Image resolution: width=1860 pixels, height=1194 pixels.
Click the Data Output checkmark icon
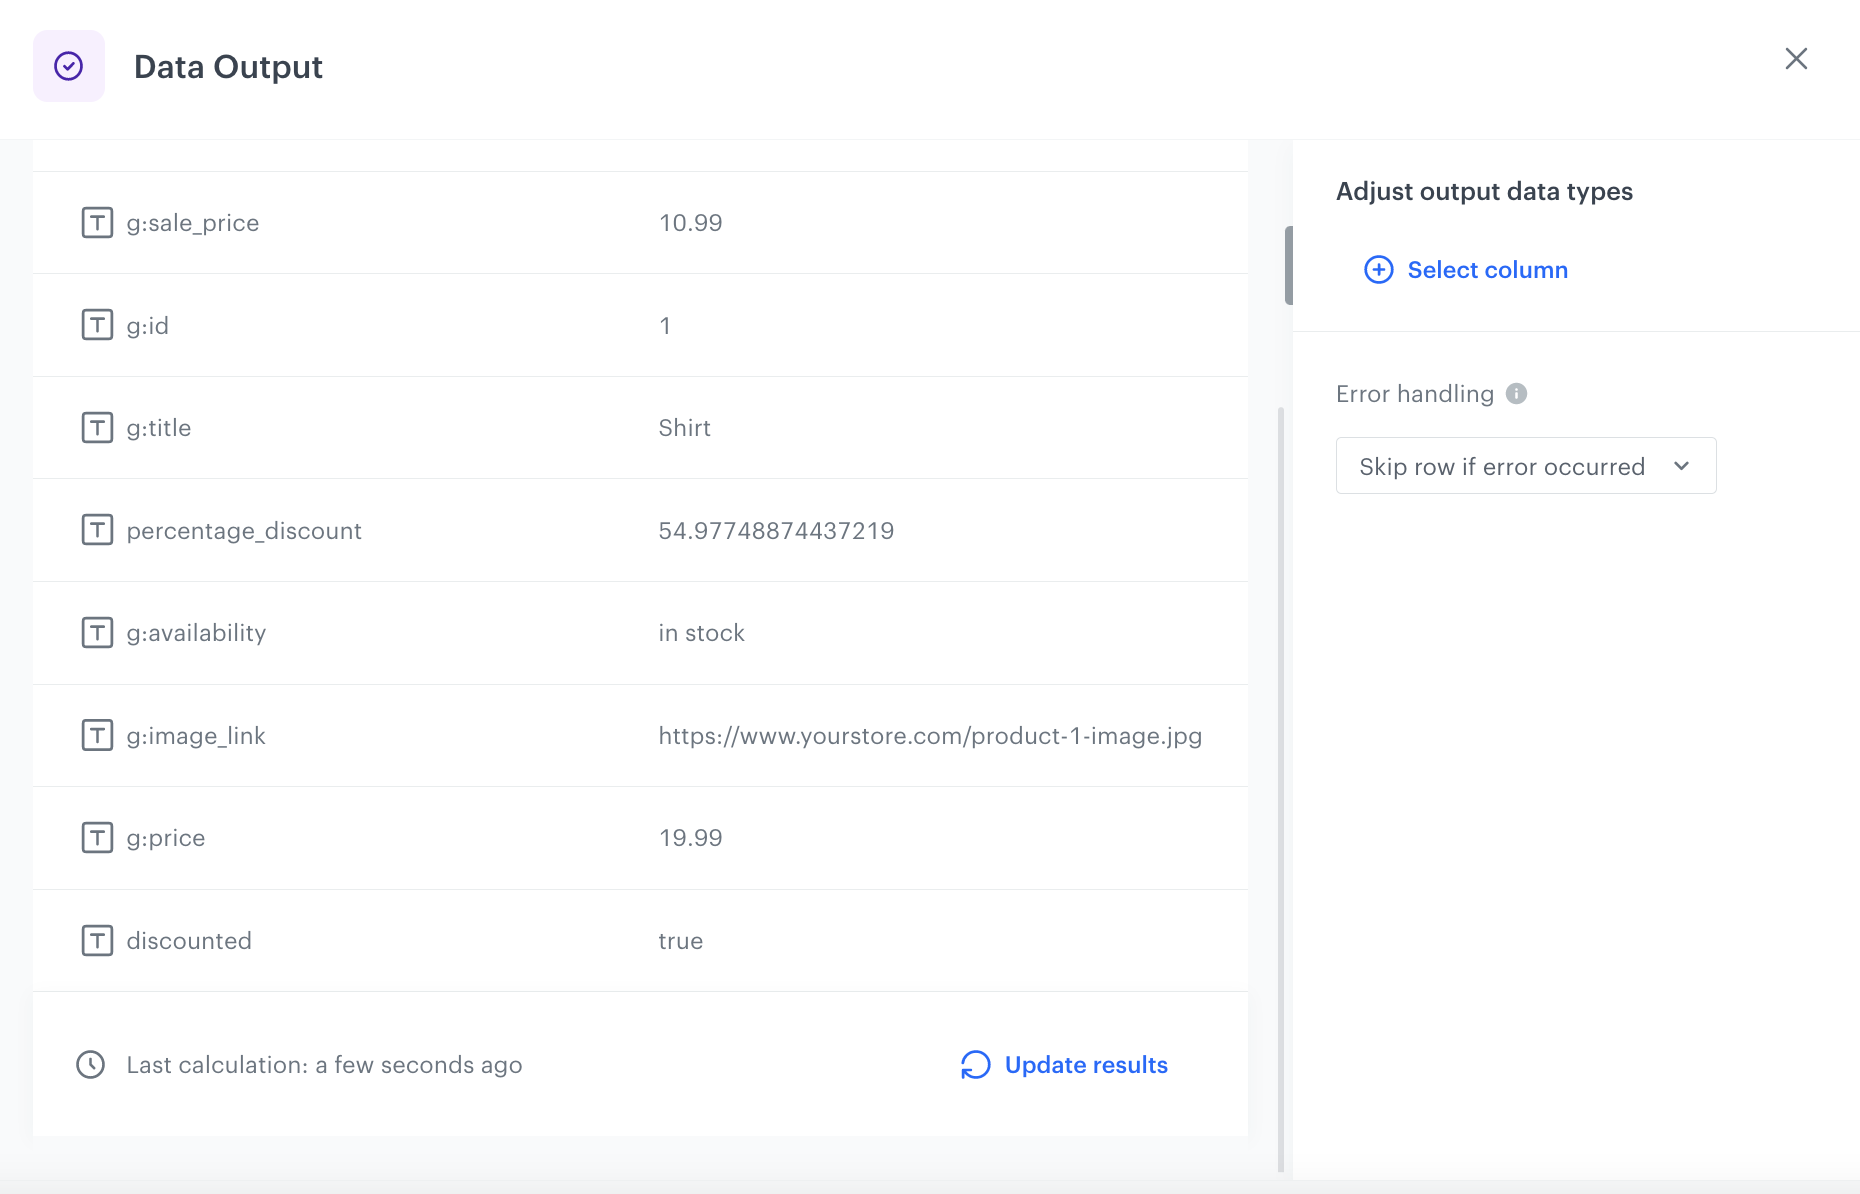click(69, 66)
